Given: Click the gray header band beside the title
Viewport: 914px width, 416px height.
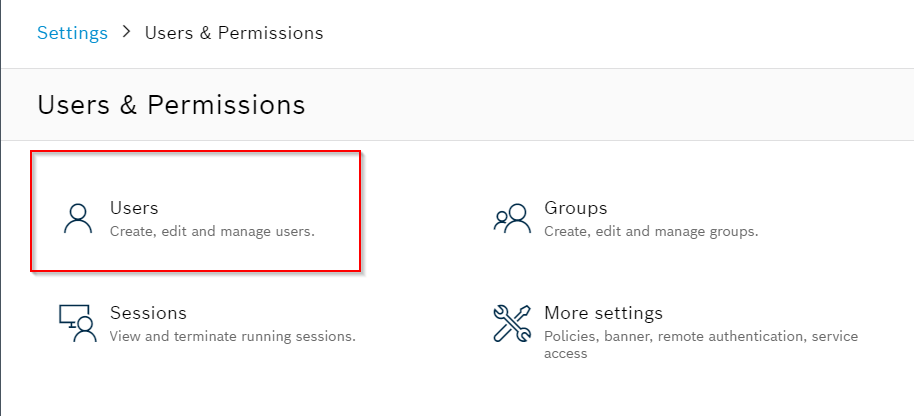Looking at the screenshot, I should 606,105.
